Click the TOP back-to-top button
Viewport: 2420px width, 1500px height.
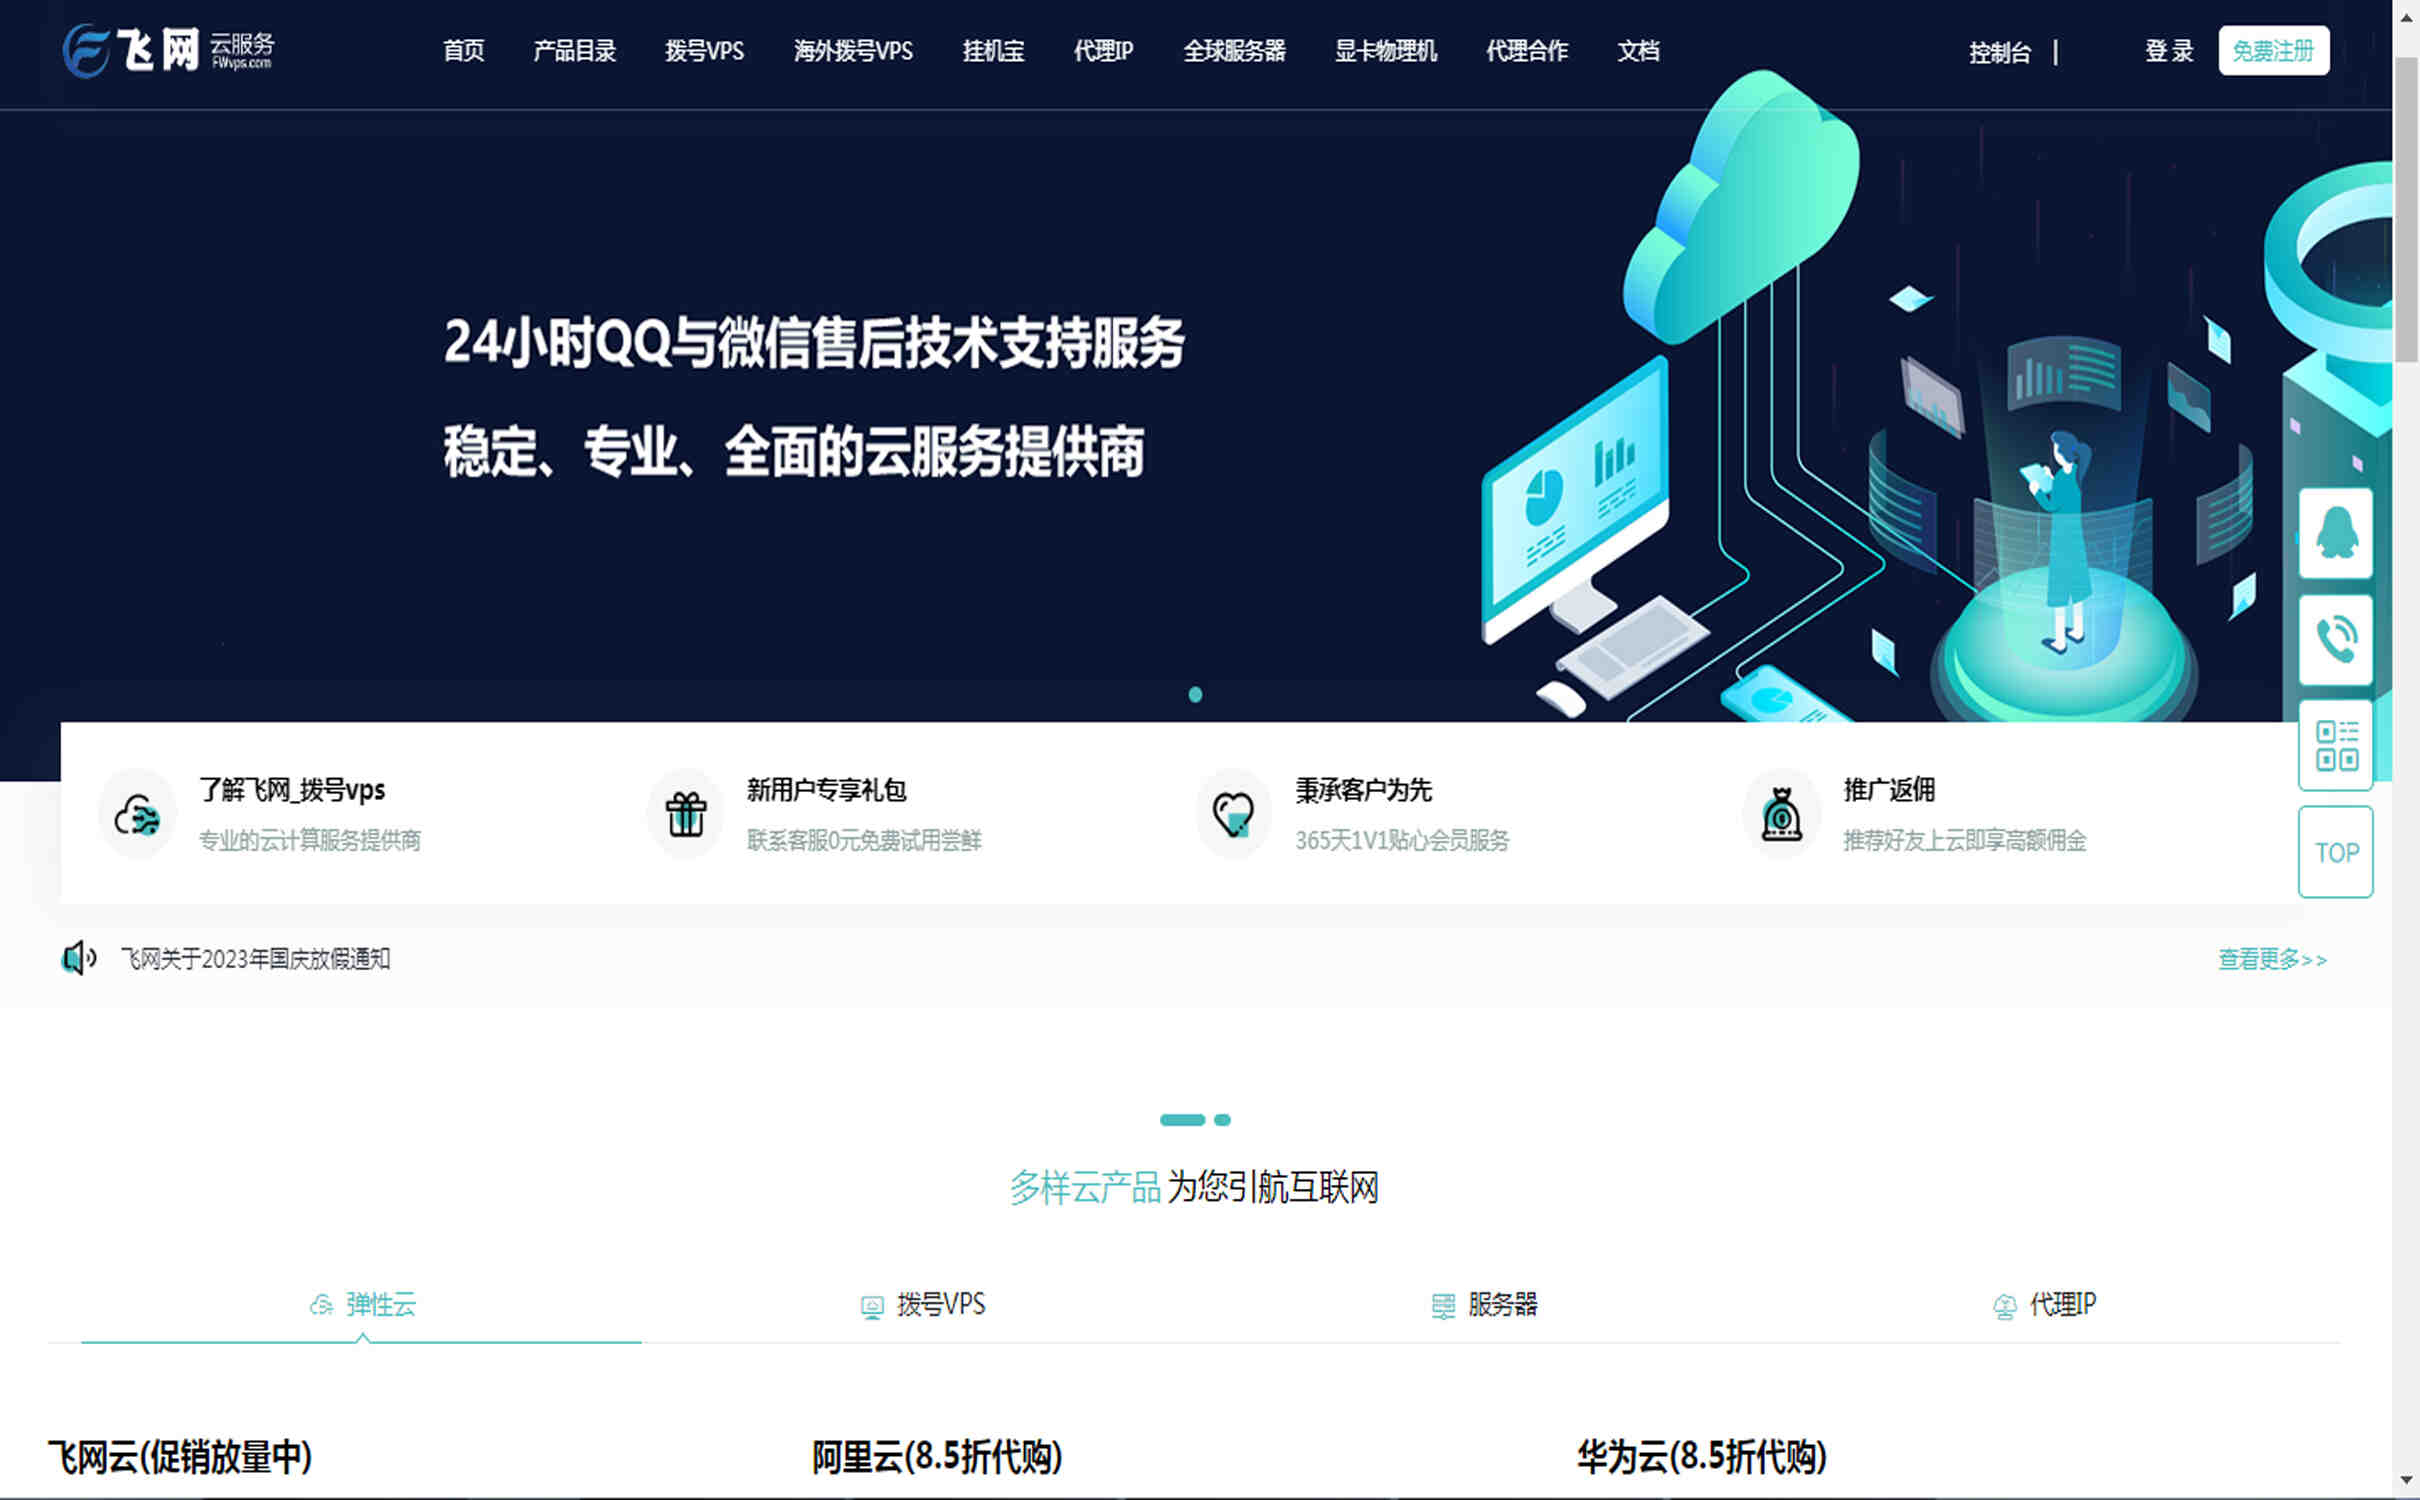coord(2335,851)
